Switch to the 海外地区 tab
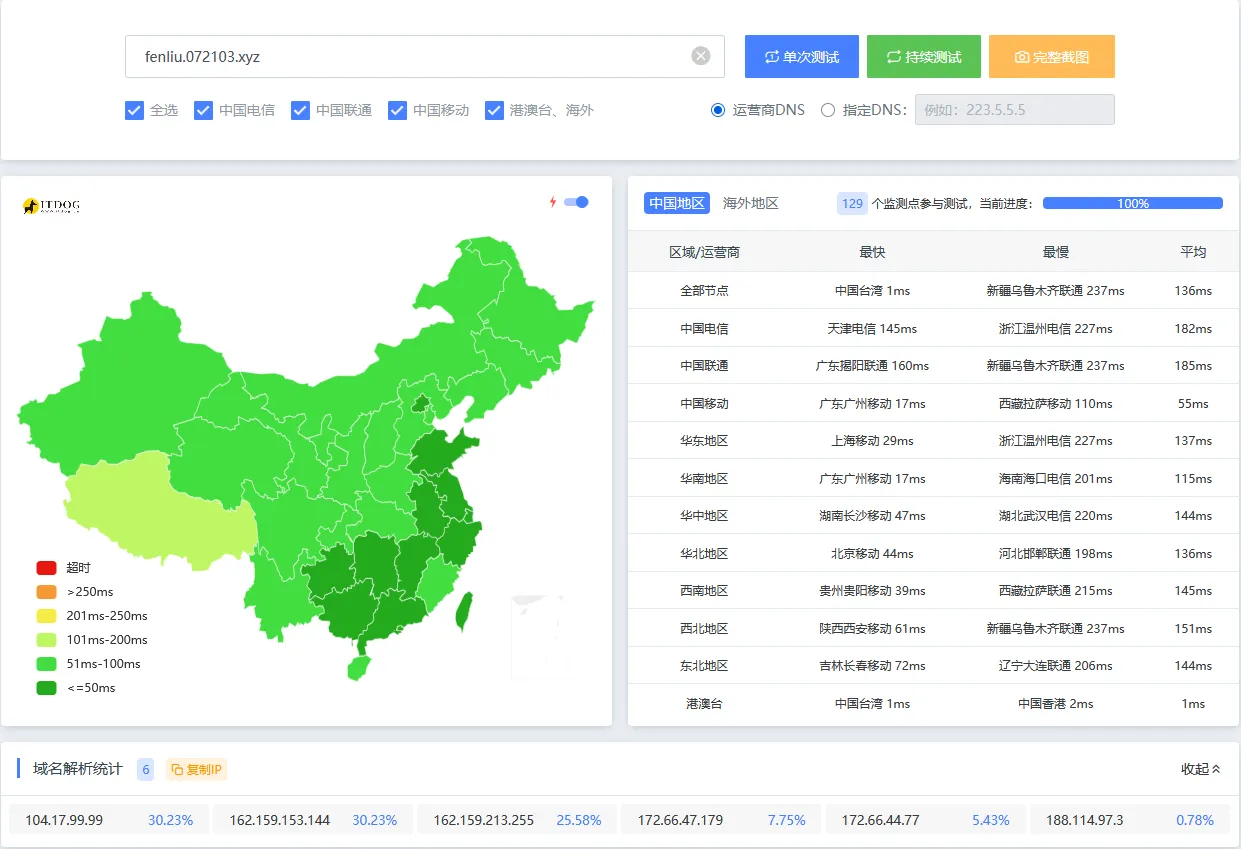Screen dimensions: 1241x849 pyautogui.click(x=750, y=203)
